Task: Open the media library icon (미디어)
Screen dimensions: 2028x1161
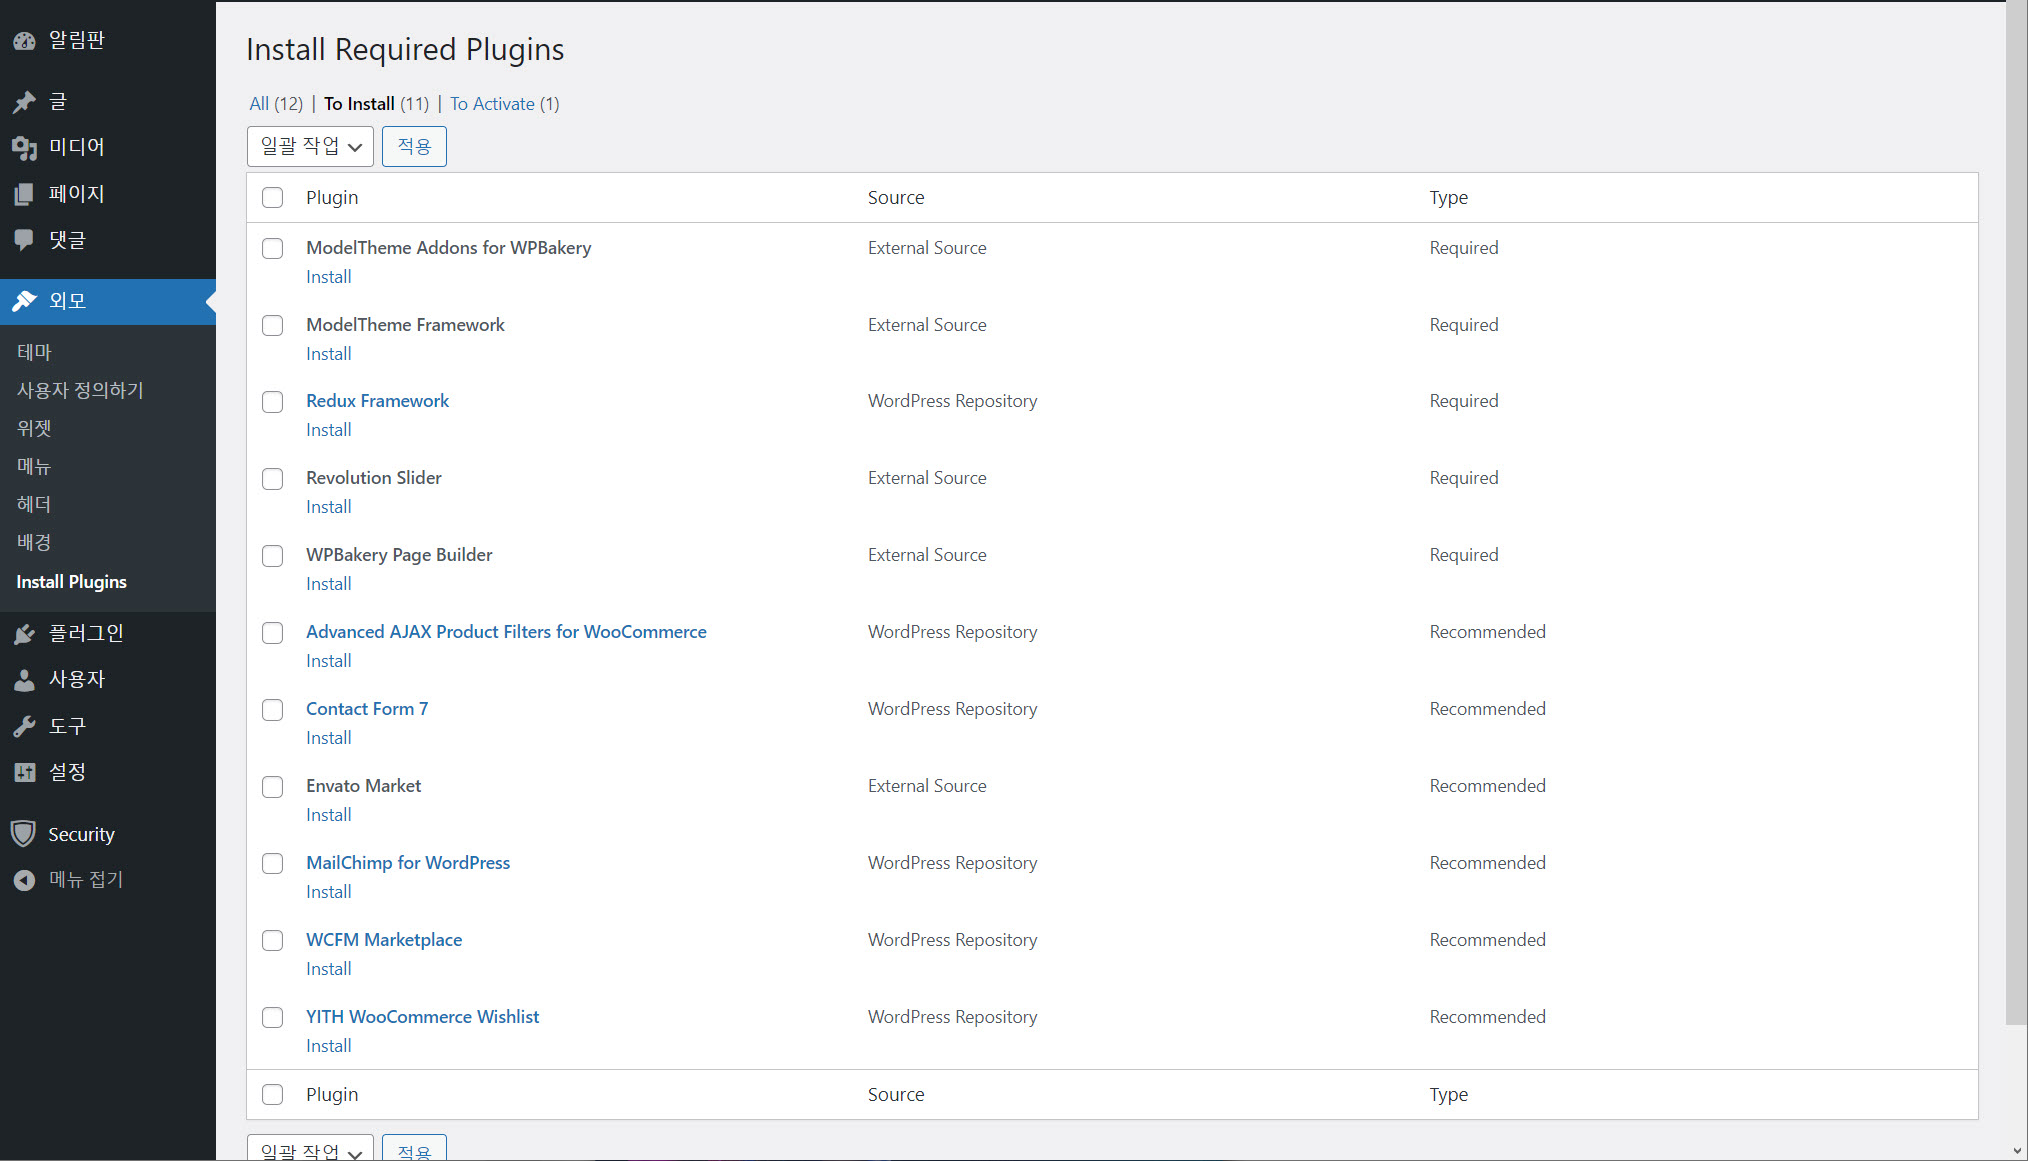Action: tap(24, 148)
